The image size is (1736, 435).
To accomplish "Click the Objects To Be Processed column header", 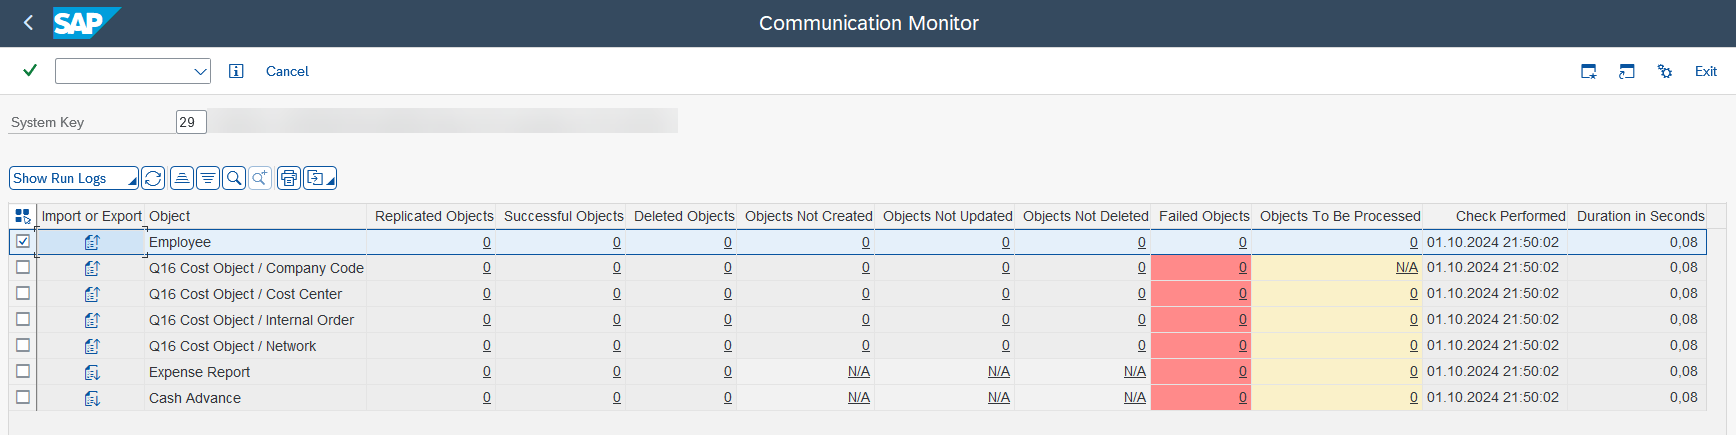I will click(x=1340, y=216).
